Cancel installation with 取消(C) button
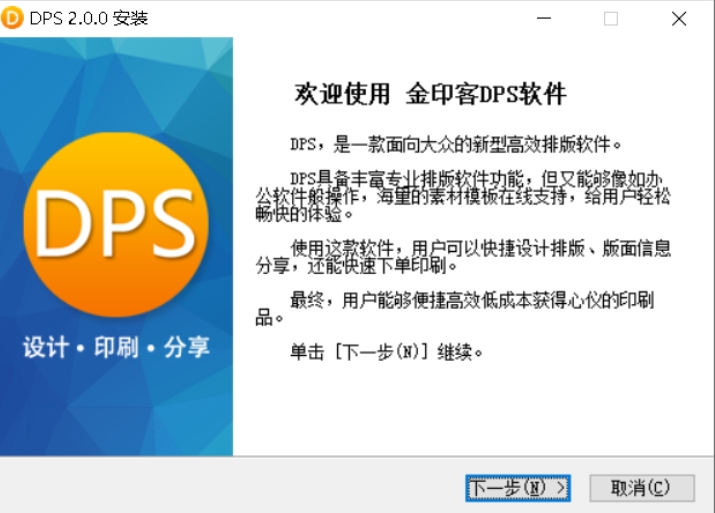The height and width of the screenshot is (513, 715). coord(642,488)
